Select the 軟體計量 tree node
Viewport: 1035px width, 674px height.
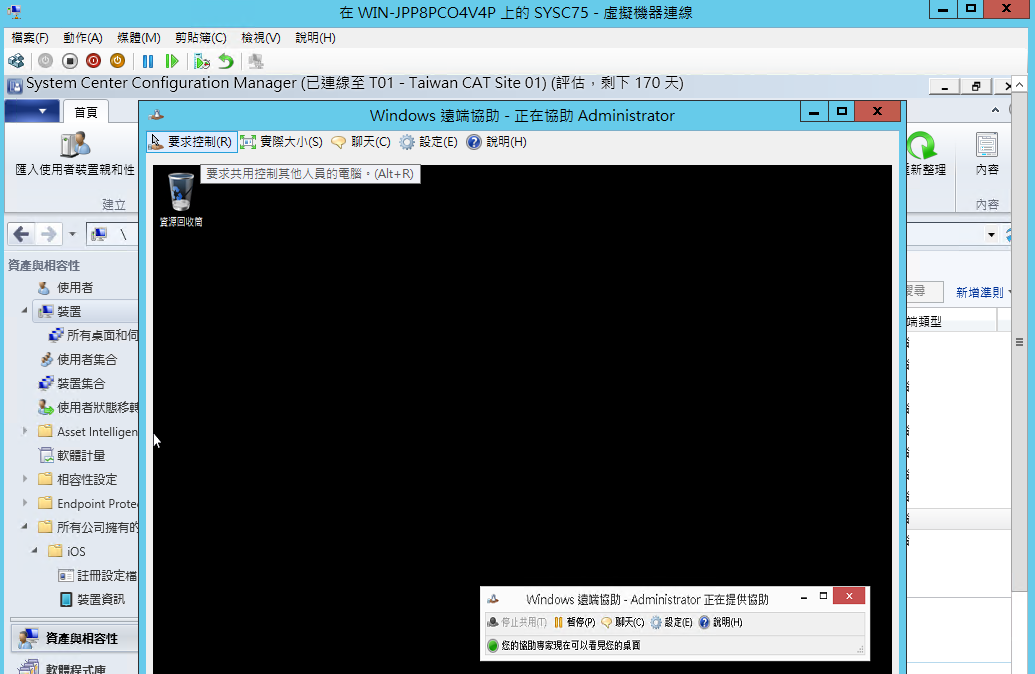coord(72,455)
